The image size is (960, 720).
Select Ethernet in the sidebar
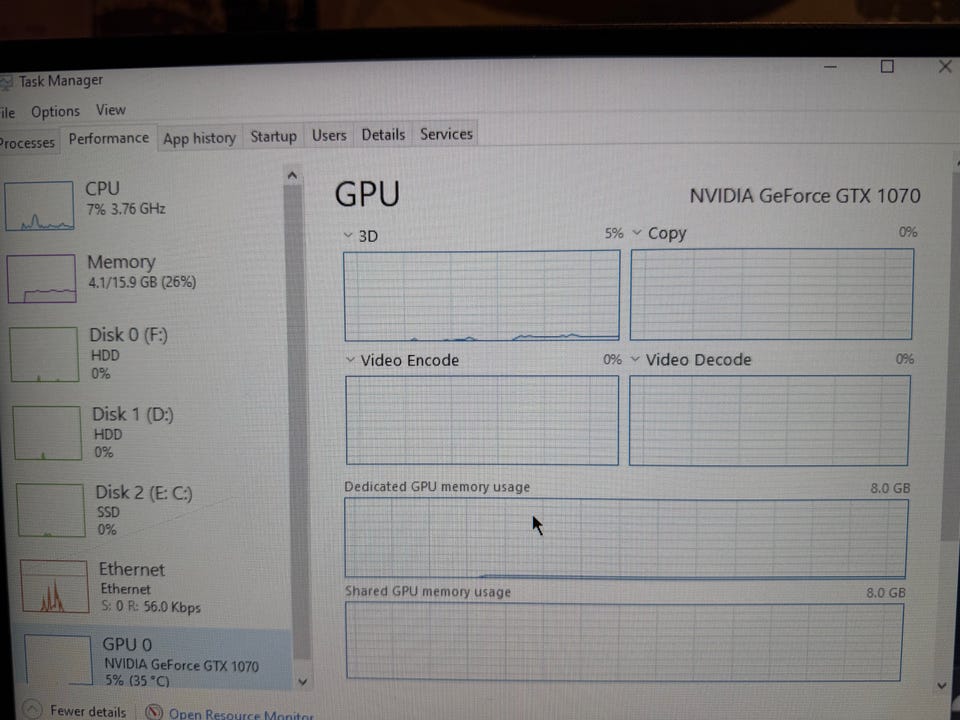[156, 587]
